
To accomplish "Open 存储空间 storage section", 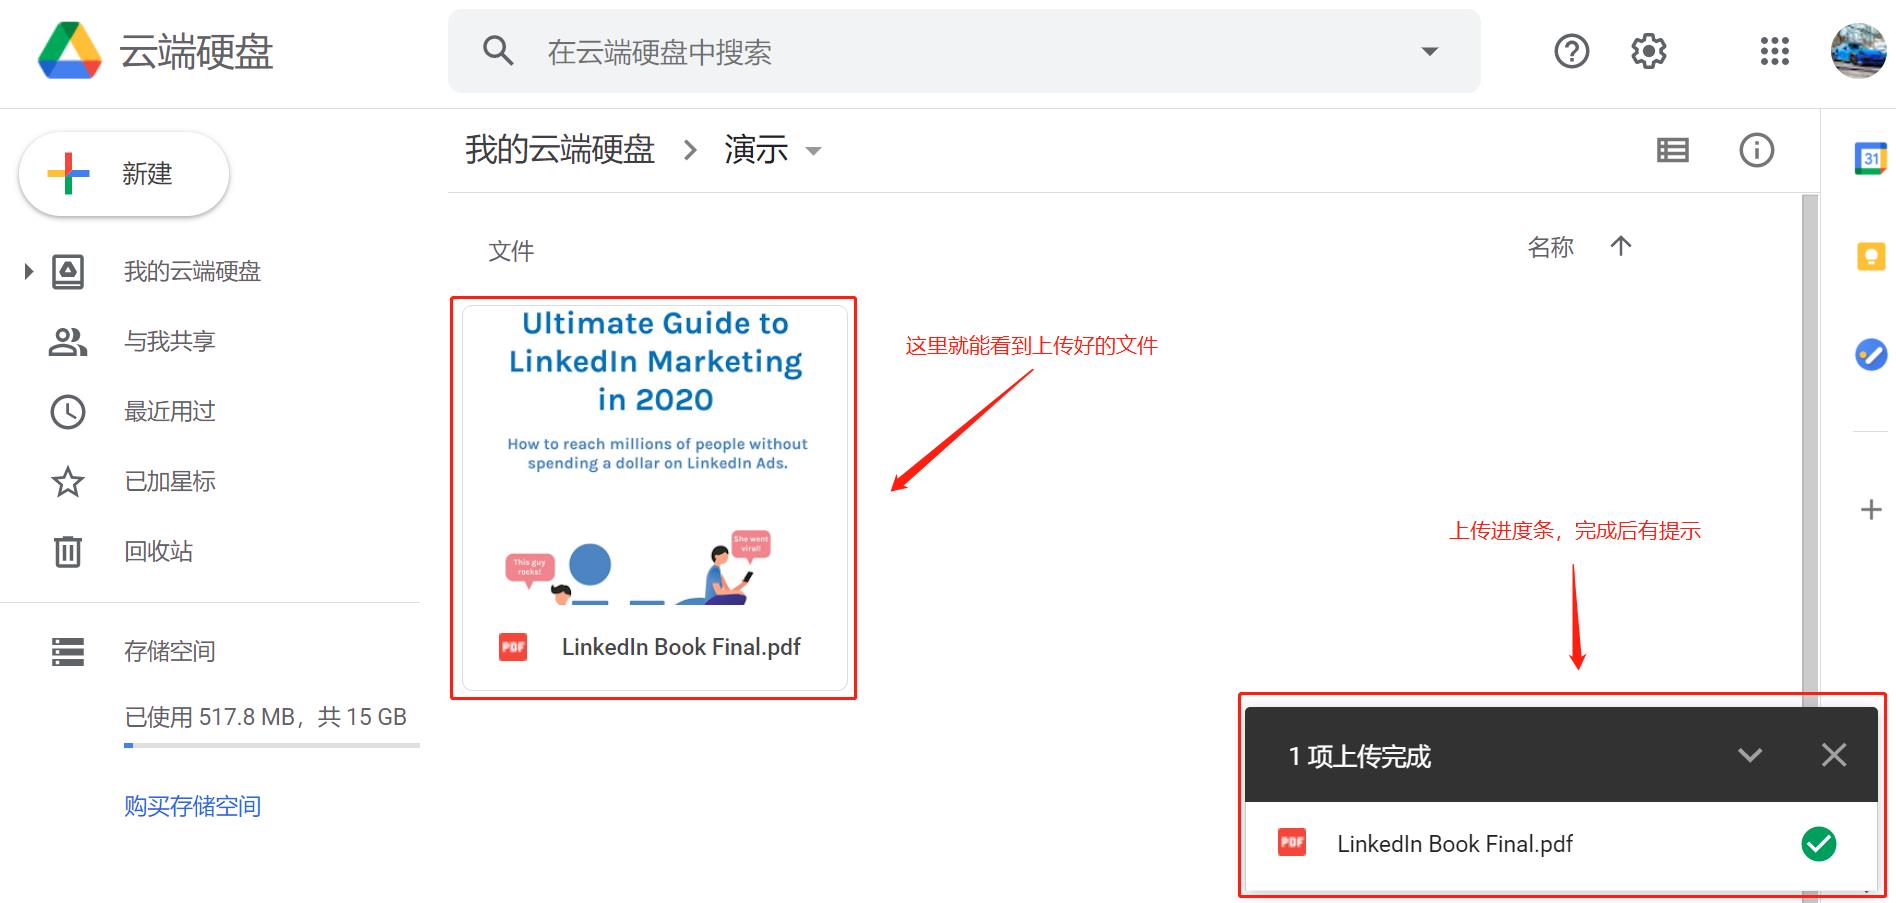I will point(170,651).
